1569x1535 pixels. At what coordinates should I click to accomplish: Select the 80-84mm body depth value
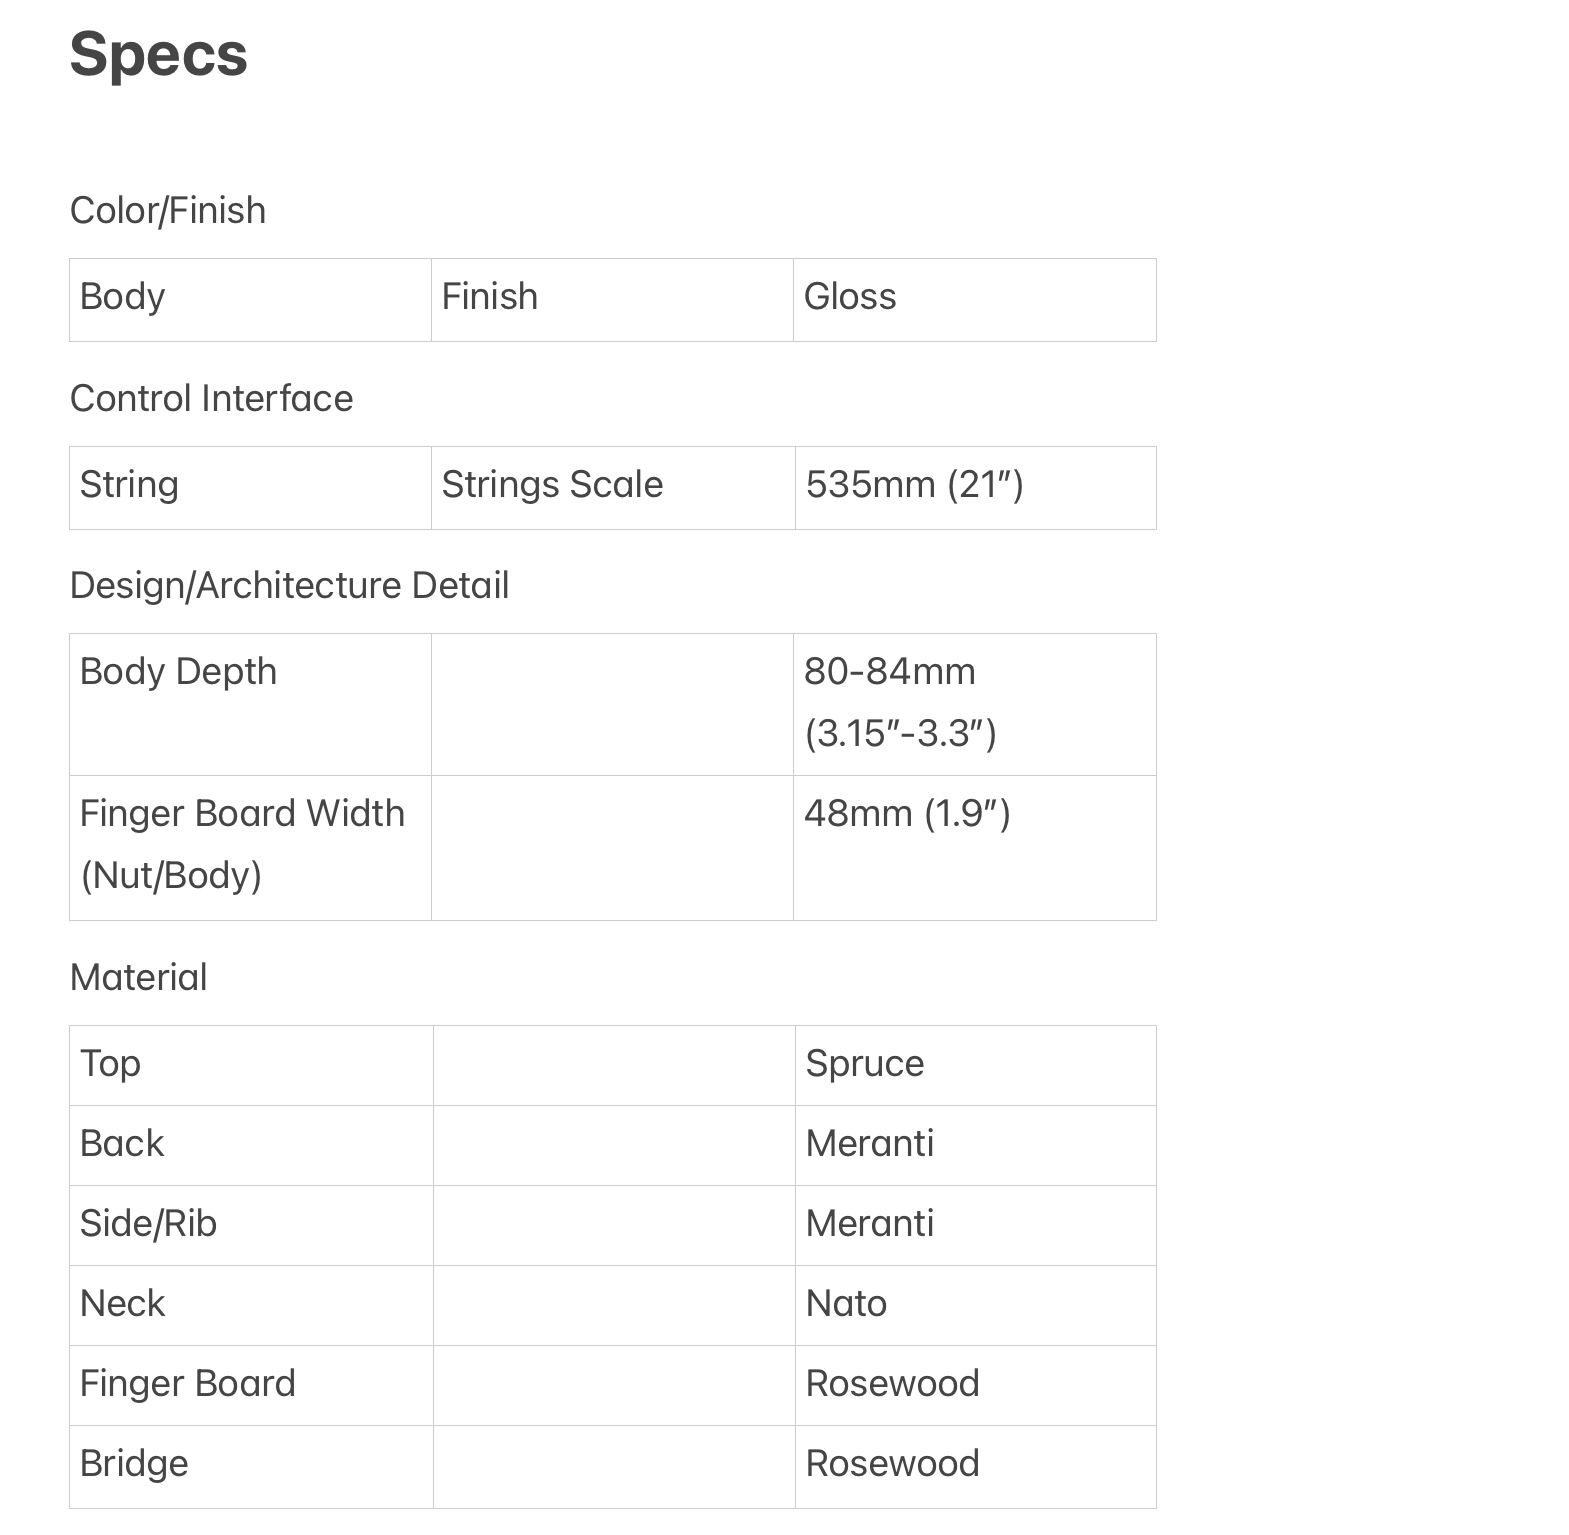pyautogui.click(x=900, y=702)
